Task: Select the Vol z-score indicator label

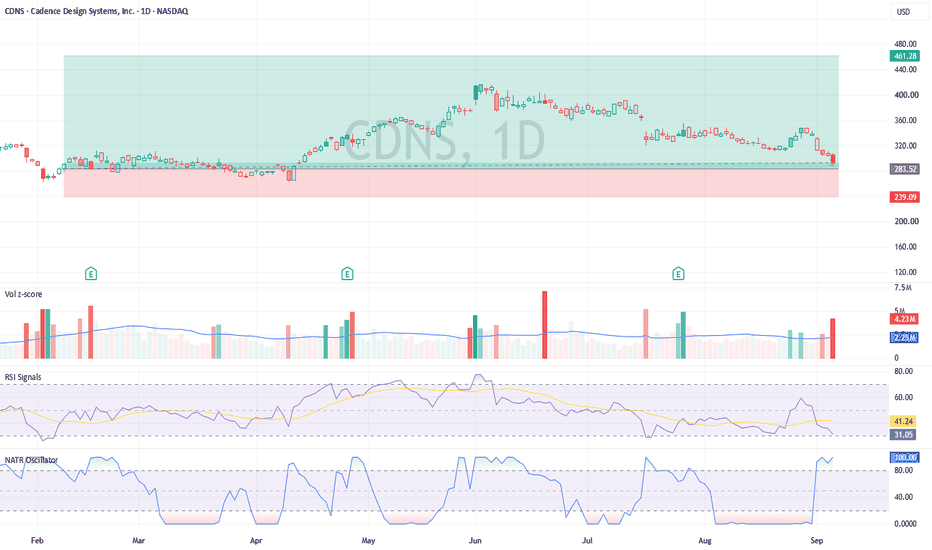Action: point(24,294)
